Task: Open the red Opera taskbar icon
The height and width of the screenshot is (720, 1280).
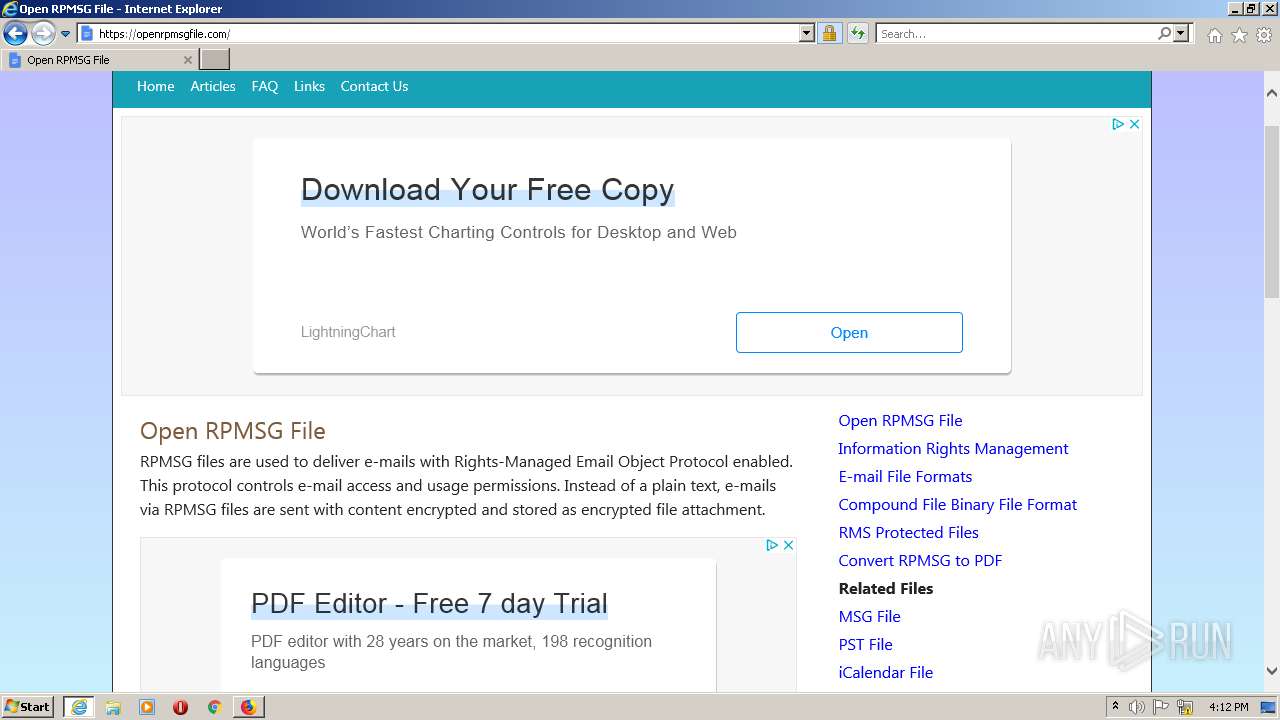Action: point(180,707)
